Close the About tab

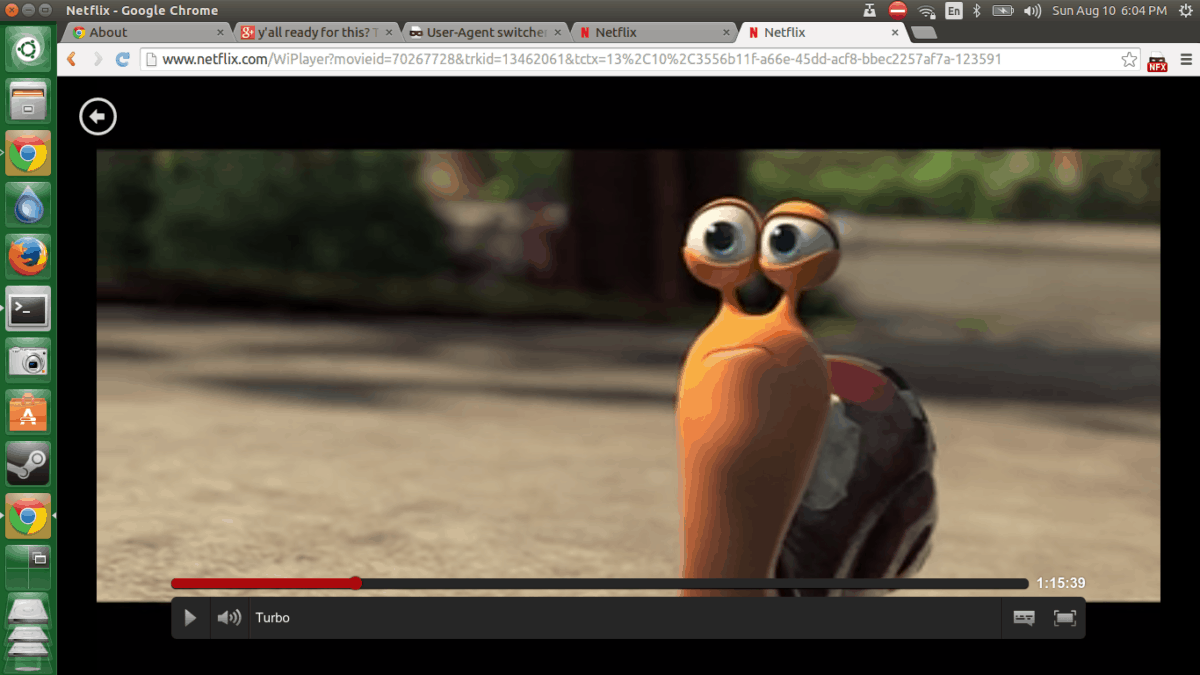coord(220,32)
